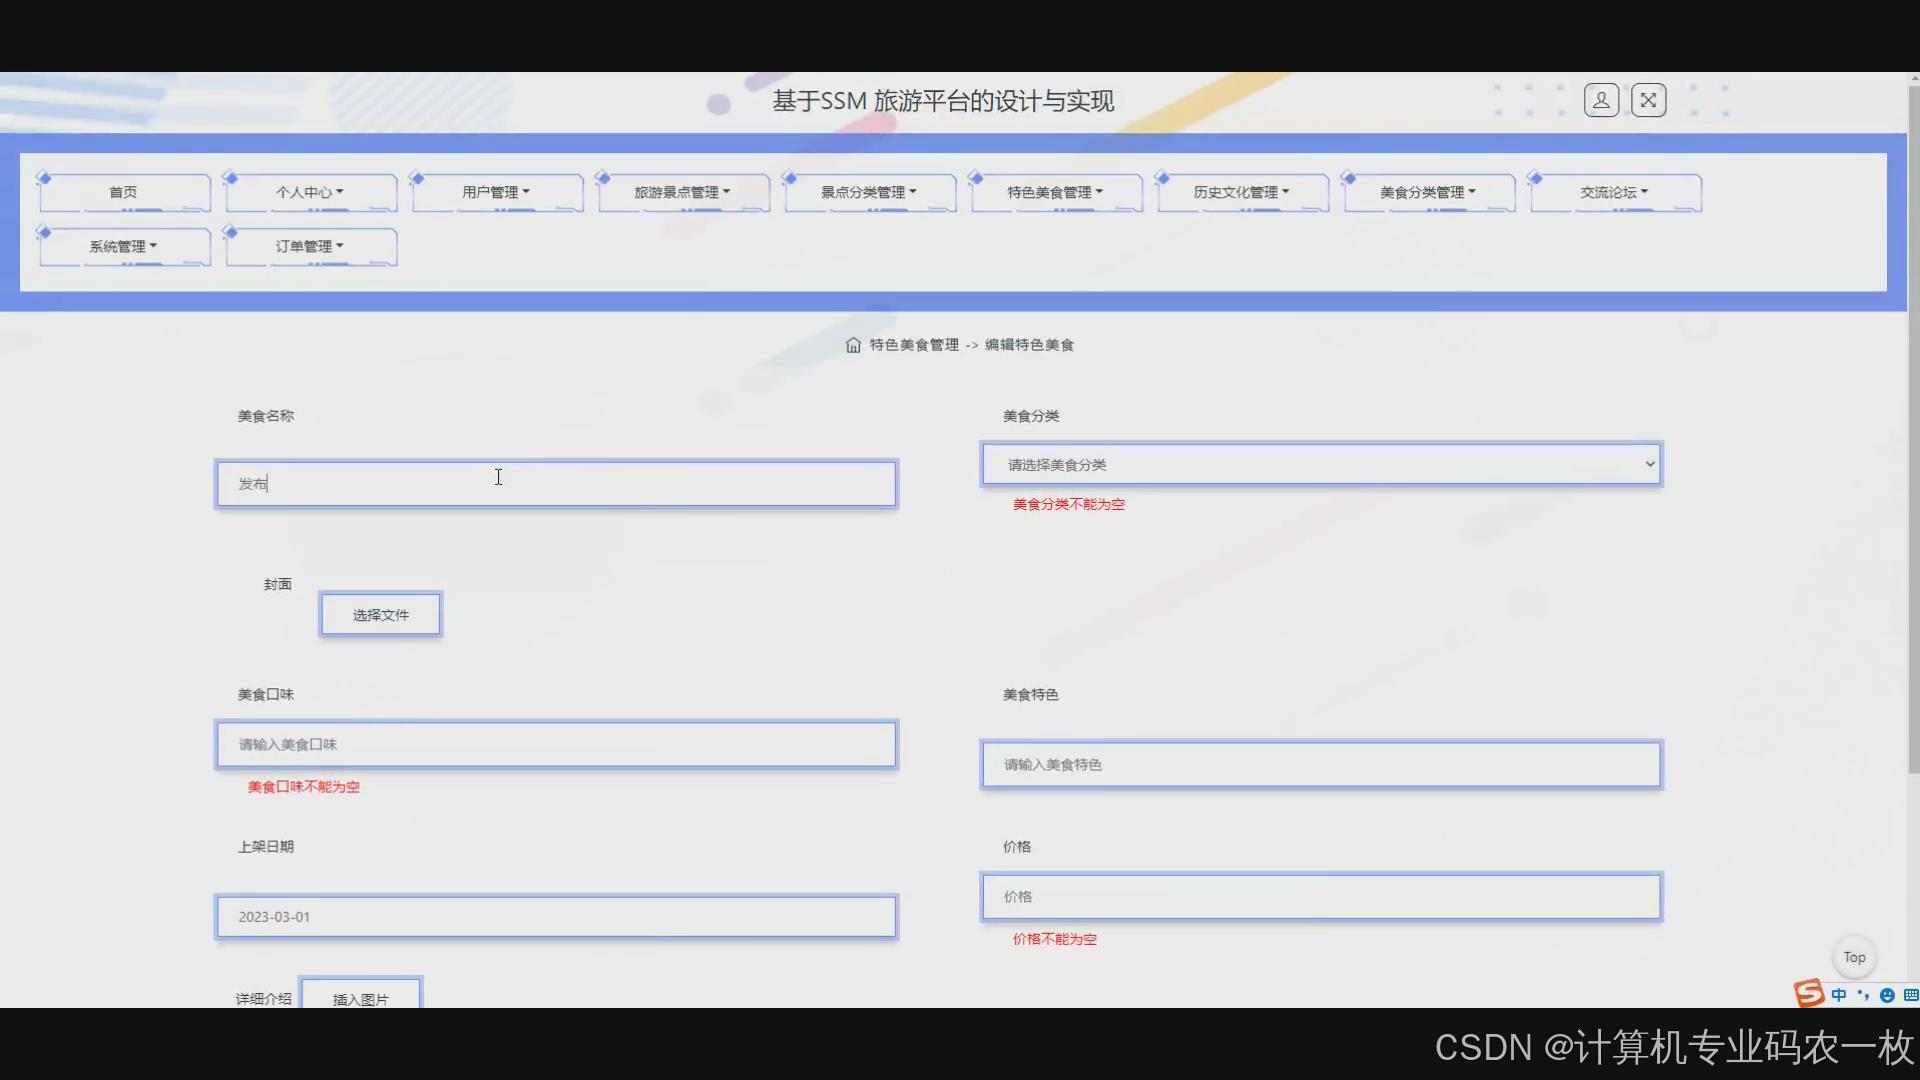Toggle the Chinese input mode indicator 中
Viewport: 1920px width, 1080px height.
pos(1839,995)
